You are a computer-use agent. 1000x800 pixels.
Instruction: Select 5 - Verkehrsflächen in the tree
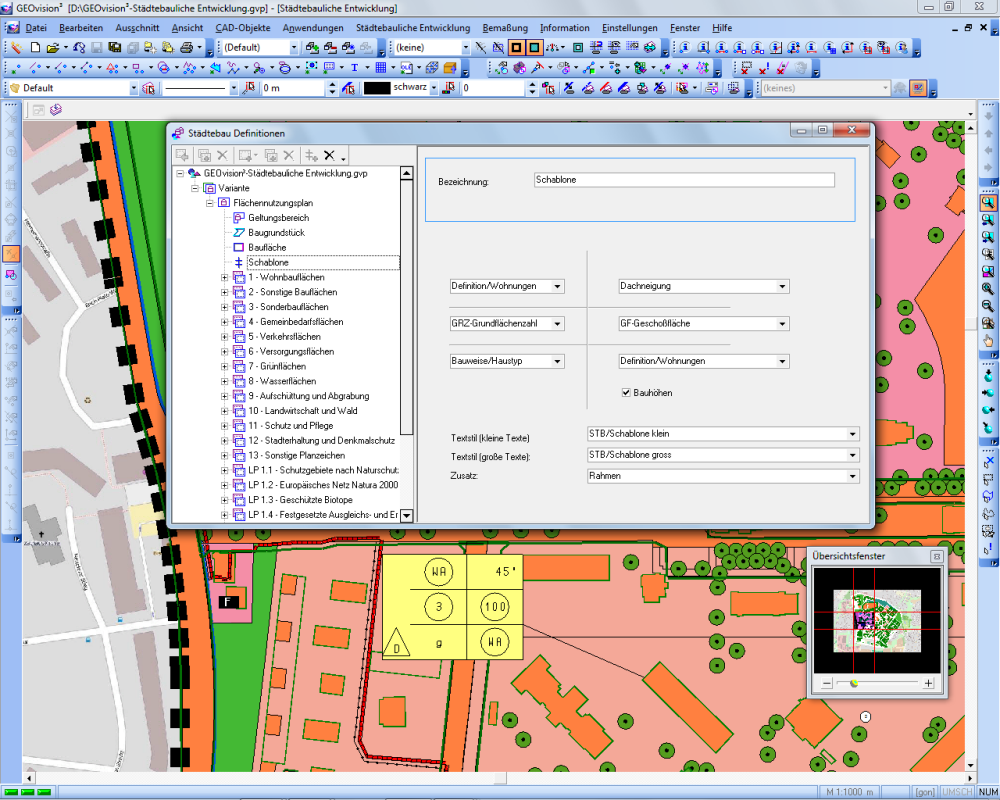[284, 336]
